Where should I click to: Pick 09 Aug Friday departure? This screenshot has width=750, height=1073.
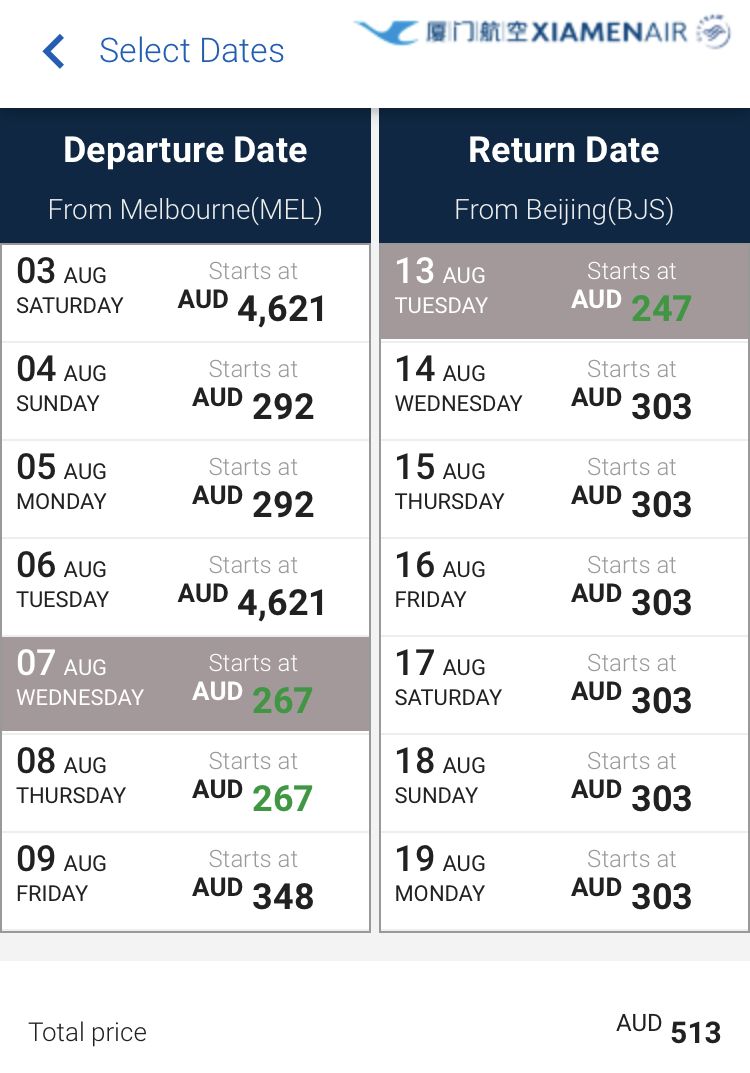tap(185, 881)
